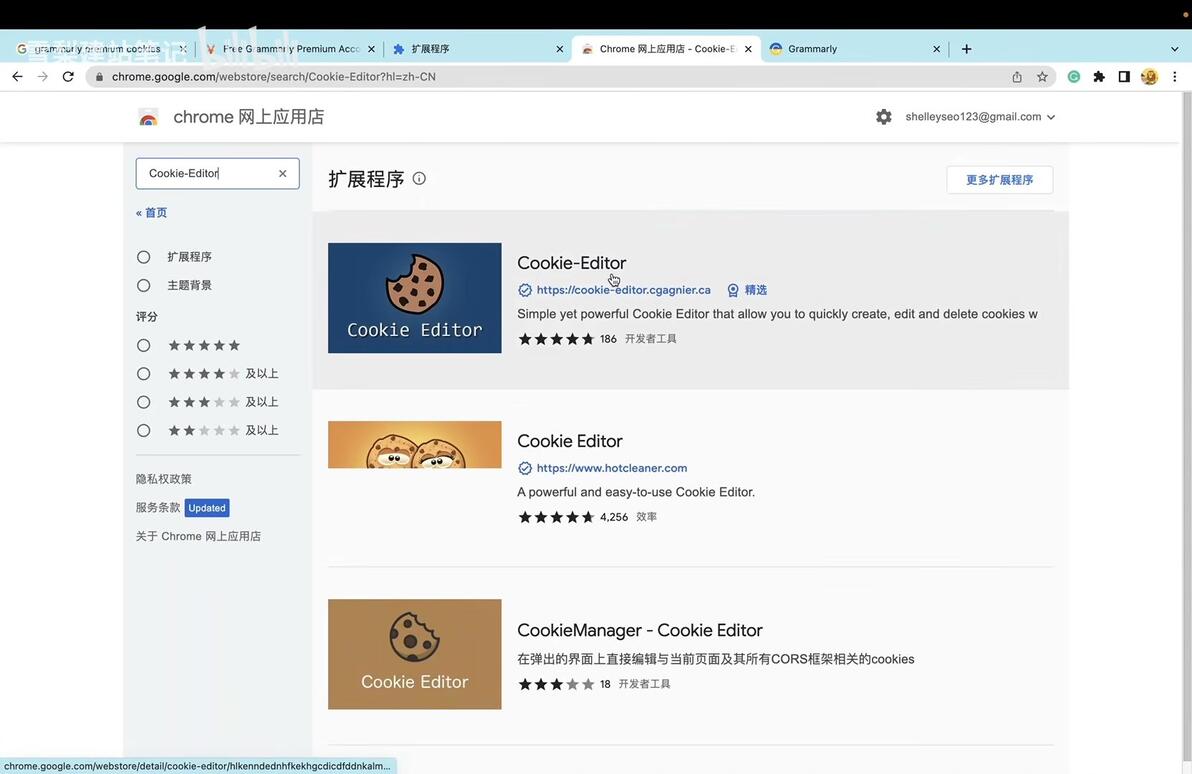Reload the current page
The height and width of the screenshot is (774, 1192).
(68, 77)
